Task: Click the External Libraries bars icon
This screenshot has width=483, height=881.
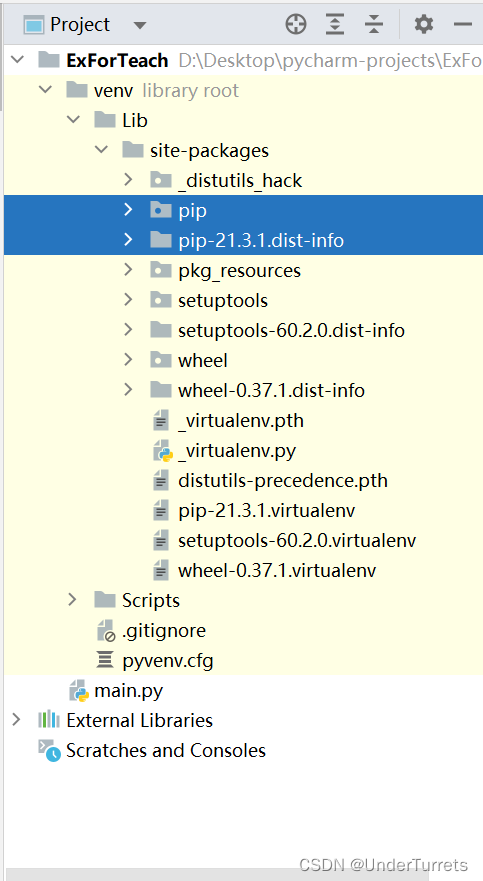Action: pos(49,720)
